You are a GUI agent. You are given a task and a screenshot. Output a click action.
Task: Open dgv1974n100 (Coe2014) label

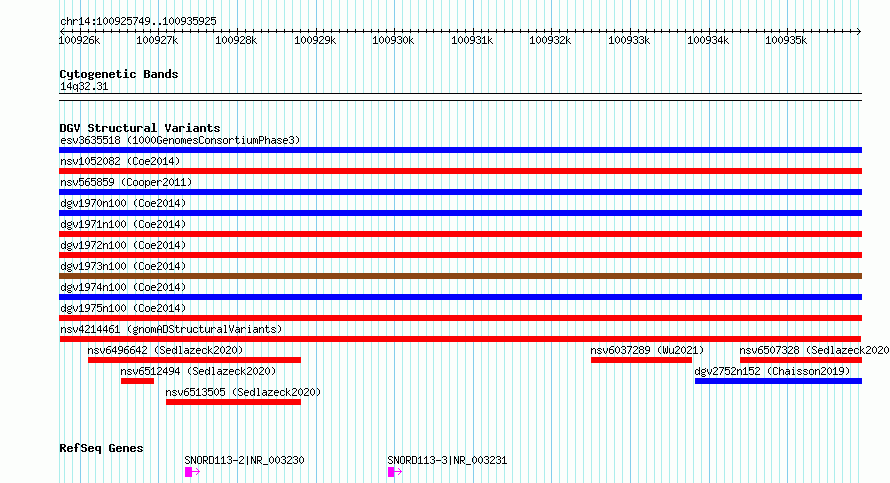coord(123,287)
